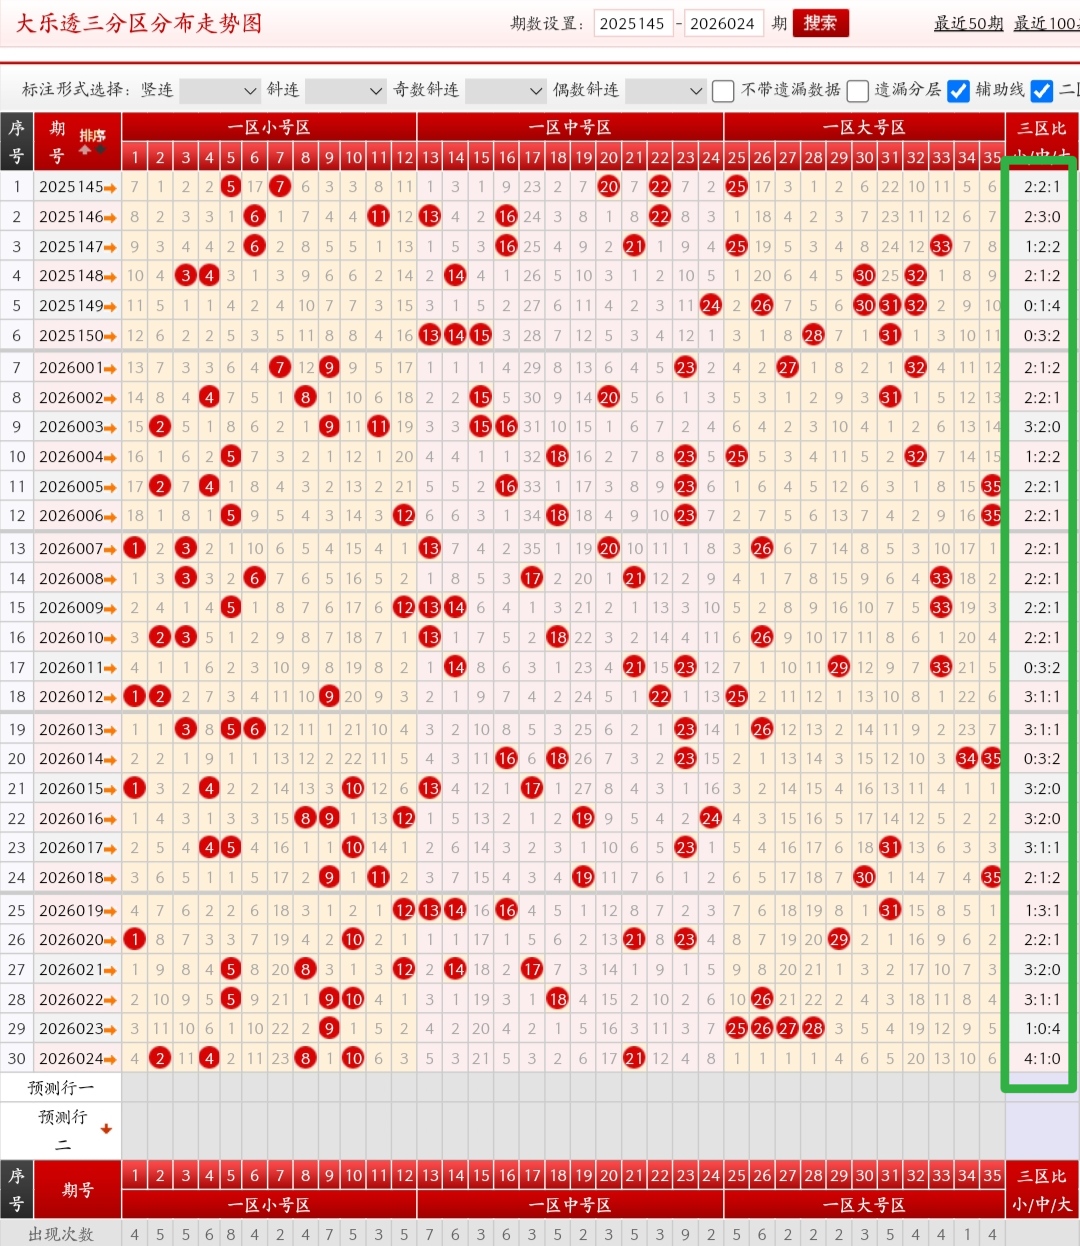Expand the 奇数斜连 dropdown

504,91
